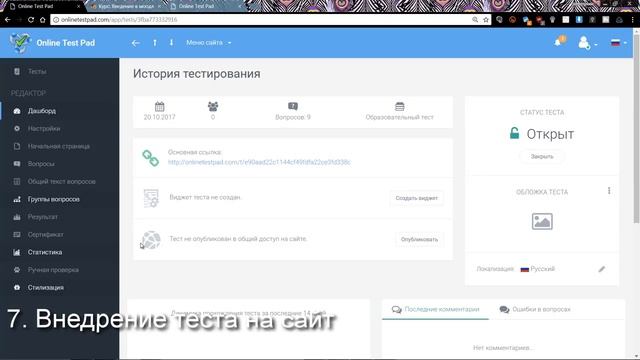This screenshot has width=640, height=360.
Task: Open Chrome three-dot menu
Action: pyautogui.click(x=633, y=20)
